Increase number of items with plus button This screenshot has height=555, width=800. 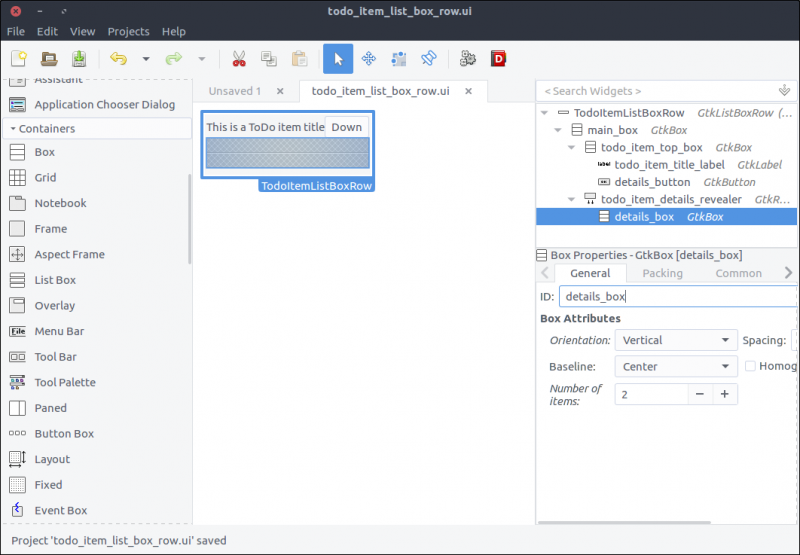[x=725, y=394]
